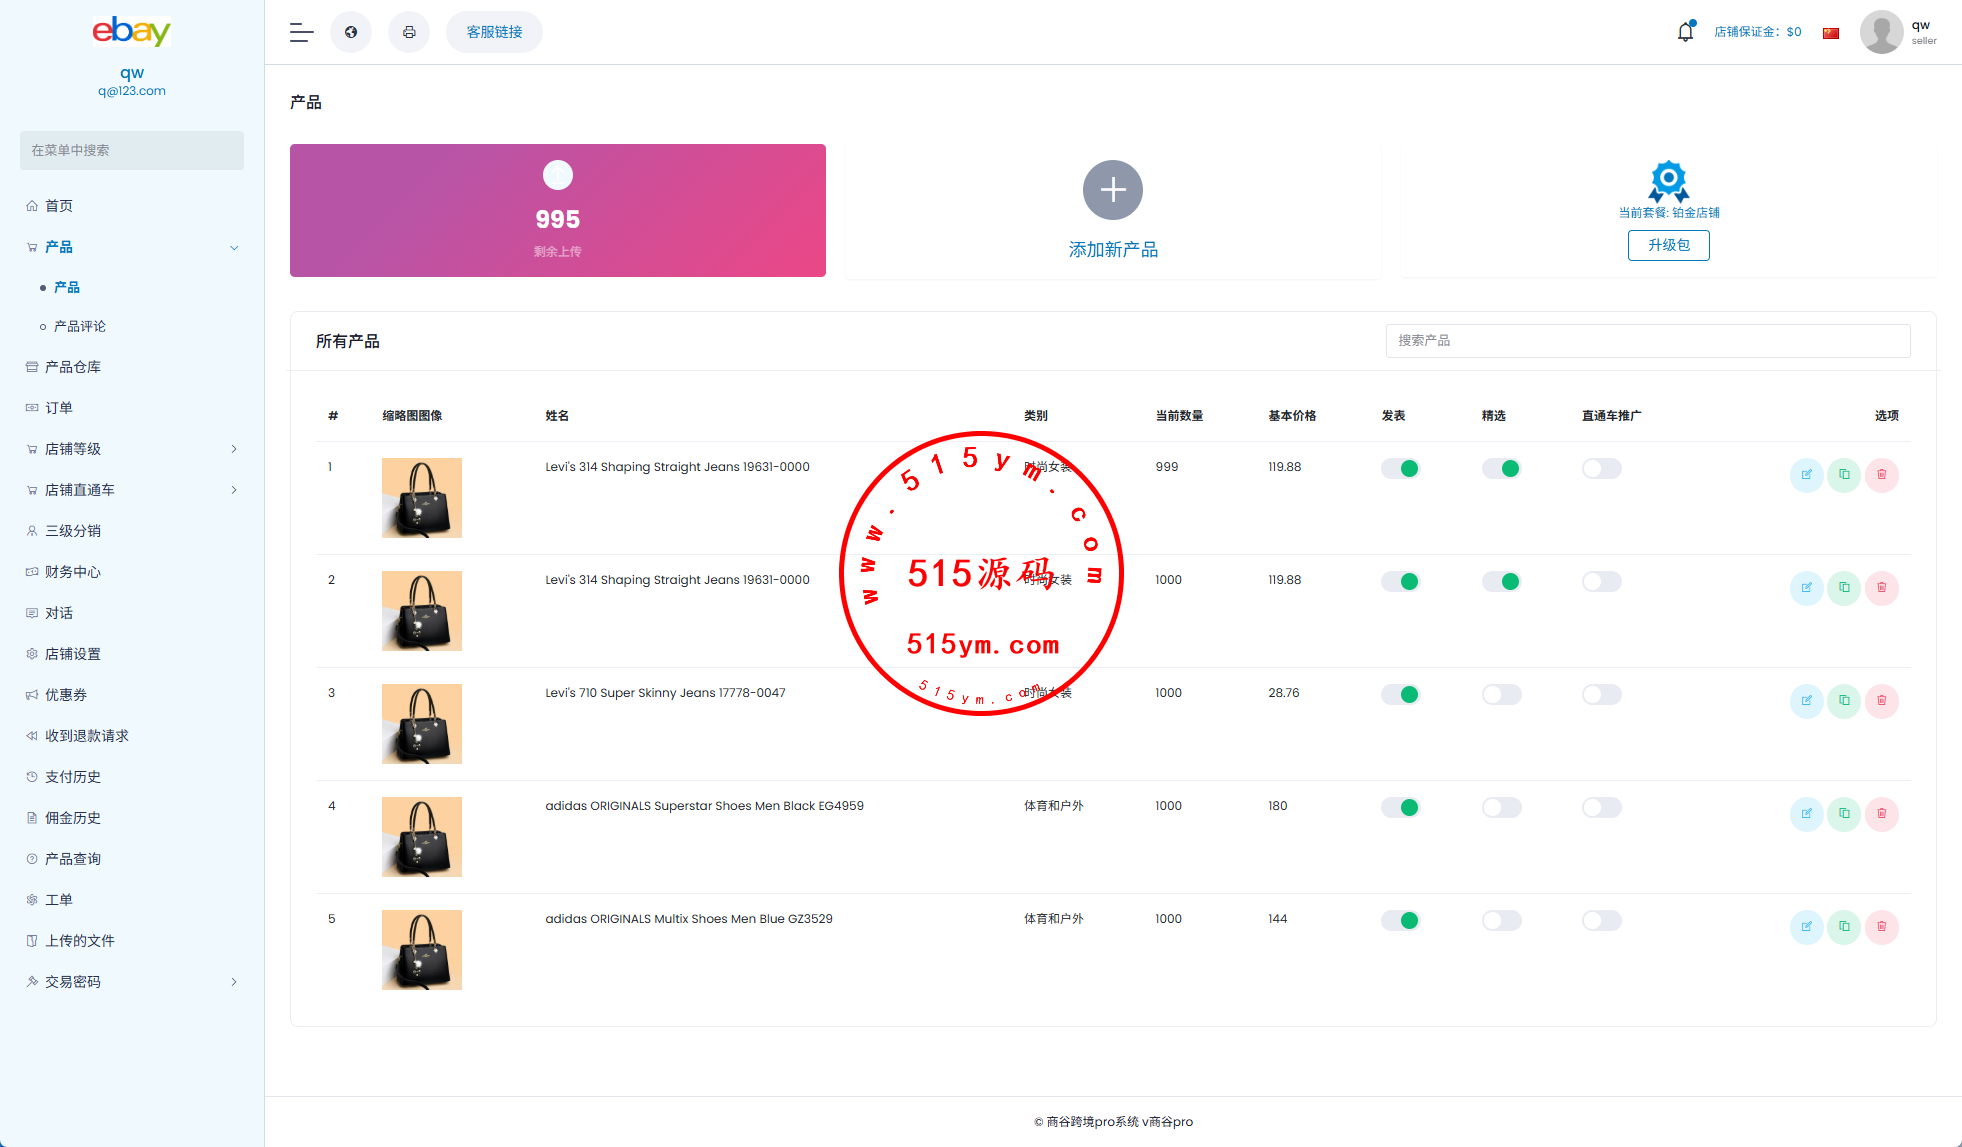Open 产品评论 submenu item
The image size is (1962, 1147).
[80, 327]
